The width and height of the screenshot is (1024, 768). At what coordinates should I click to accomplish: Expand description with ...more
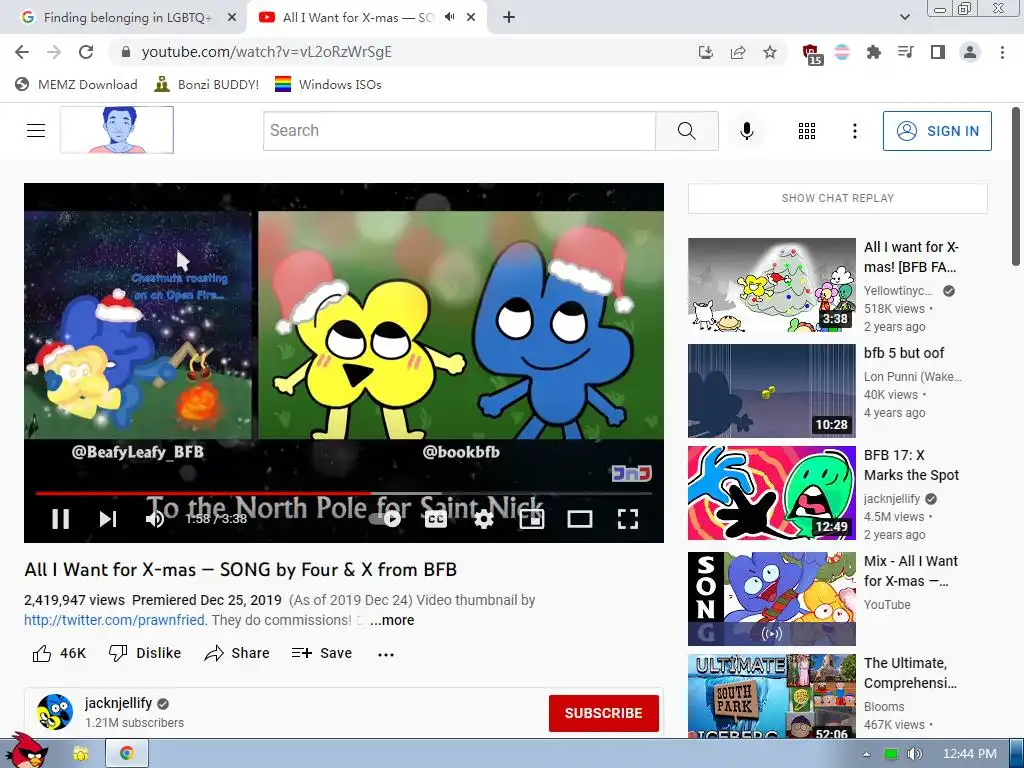click(x=392, y=620)
